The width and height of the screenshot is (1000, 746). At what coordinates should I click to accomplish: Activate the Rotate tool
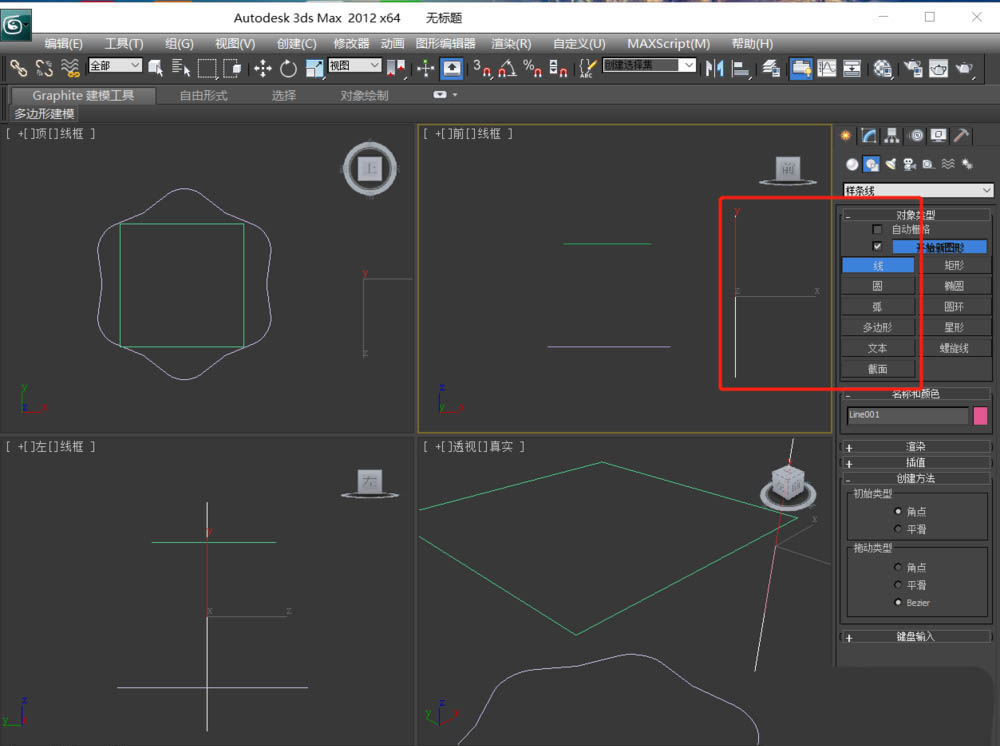pos(288,68)
